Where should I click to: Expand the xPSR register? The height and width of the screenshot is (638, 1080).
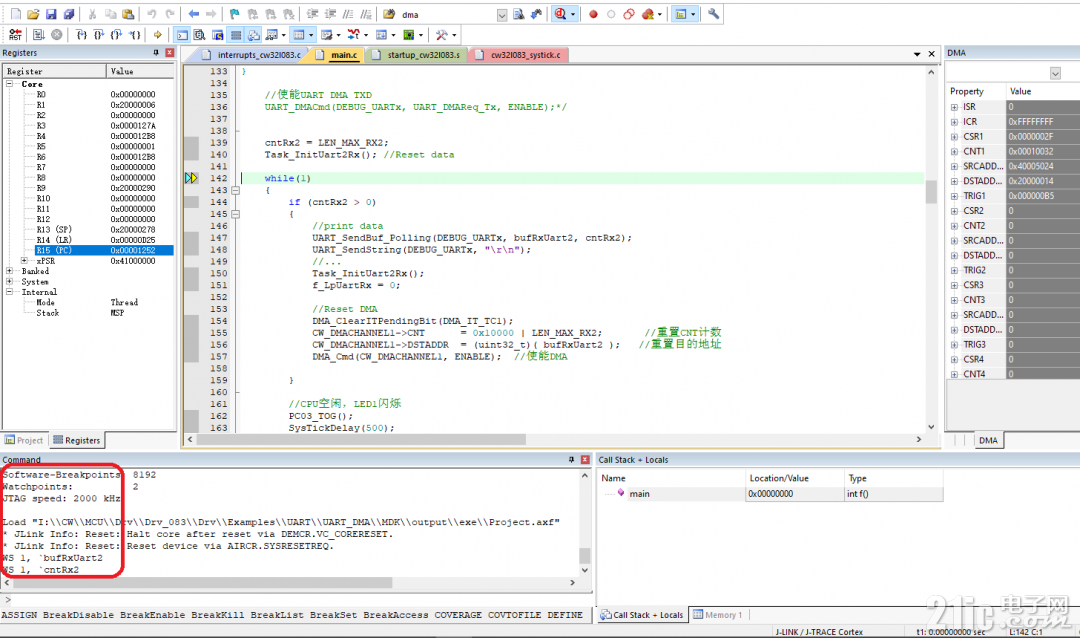pyautogui.click(x=25, y=261)
